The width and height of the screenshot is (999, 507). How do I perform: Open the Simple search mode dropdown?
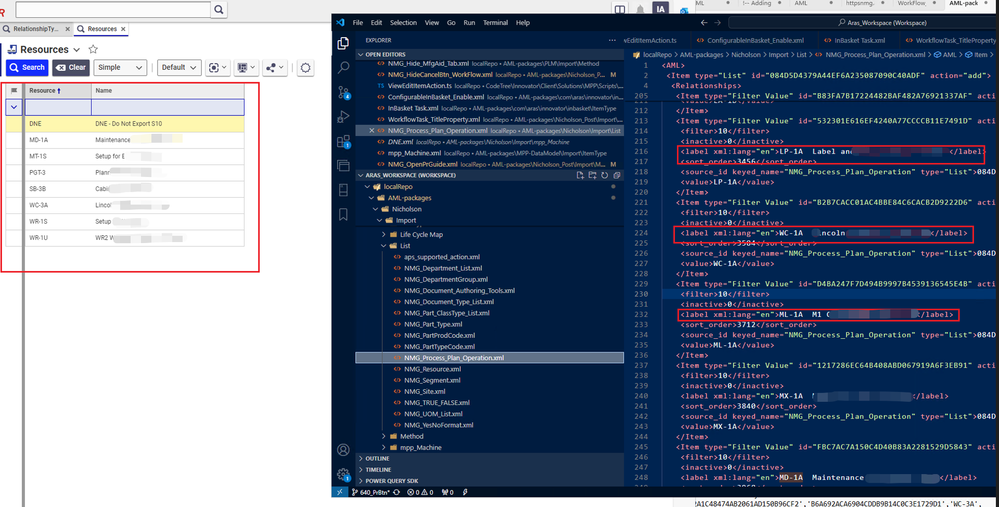pos(120,67)
